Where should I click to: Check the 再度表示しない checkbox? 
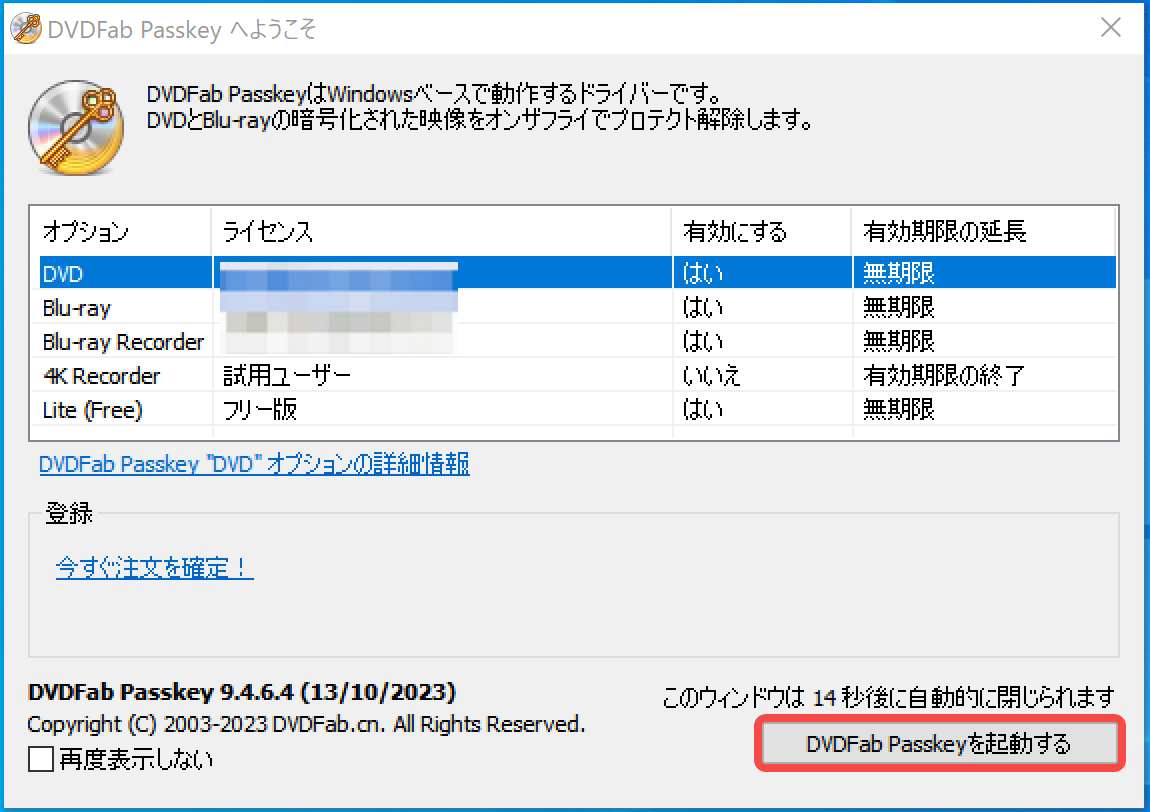[x=41, y=758]
